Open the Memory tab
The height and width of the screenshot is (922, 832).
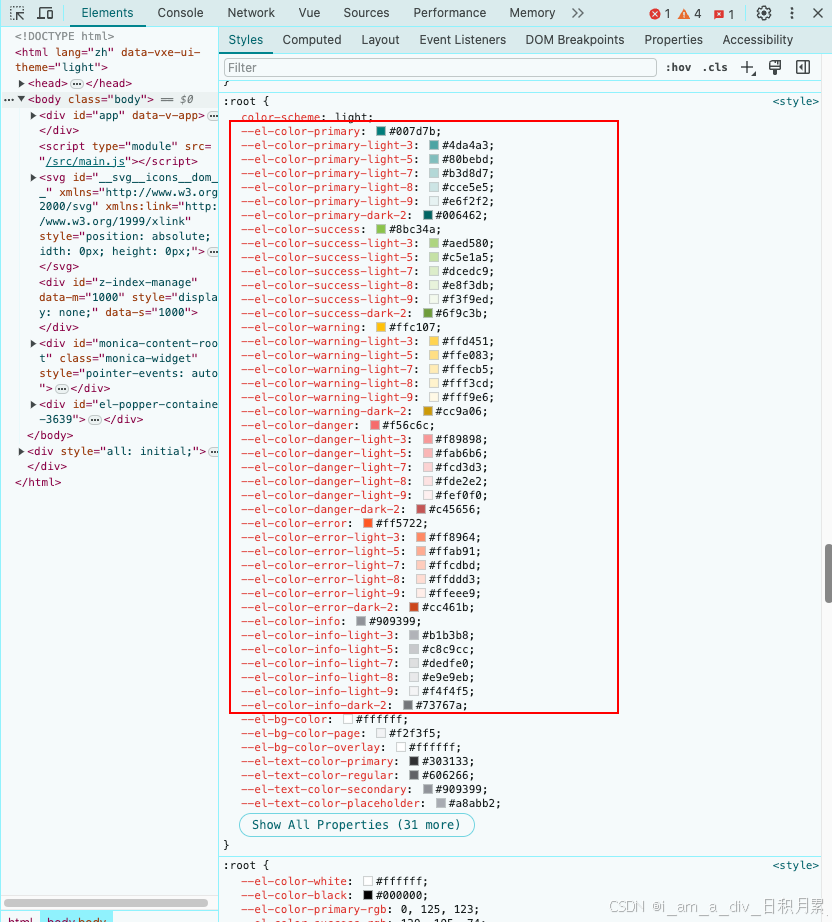tap(532, 13)
